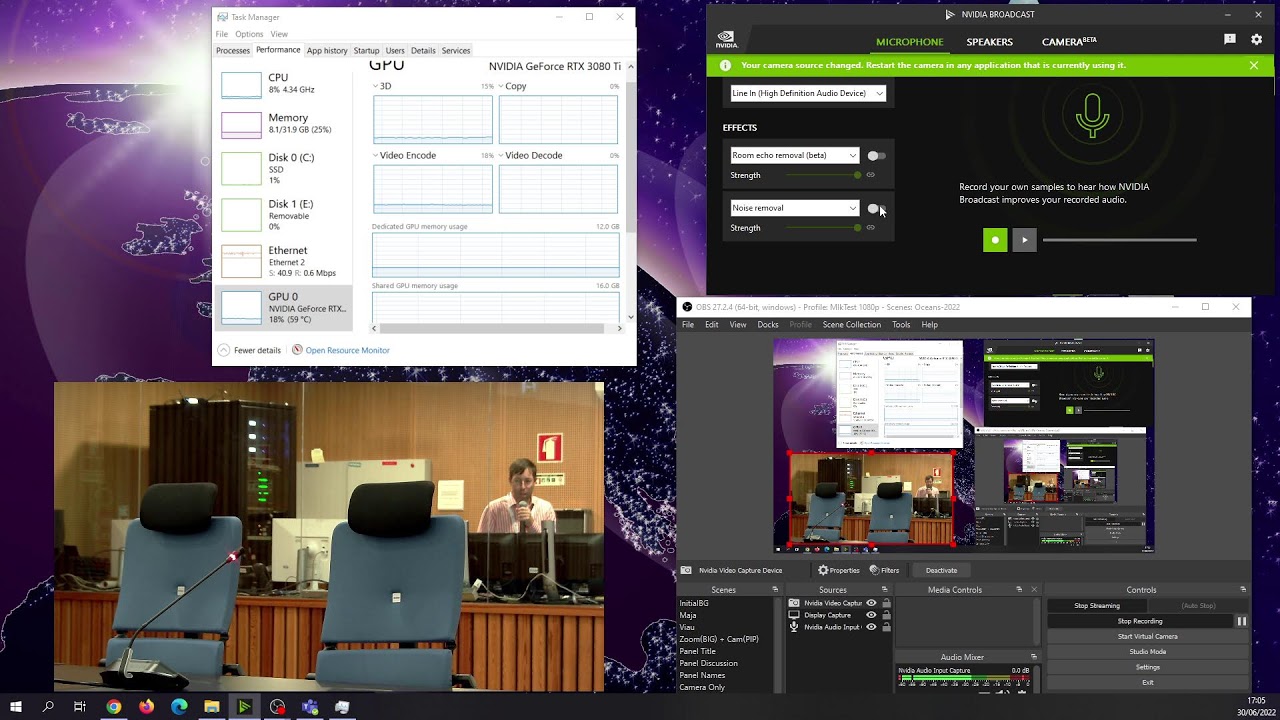Adjust the Noise removal Strength slider
The height and width of the screenshot is (720, 1280).
[x=823, y=228]
